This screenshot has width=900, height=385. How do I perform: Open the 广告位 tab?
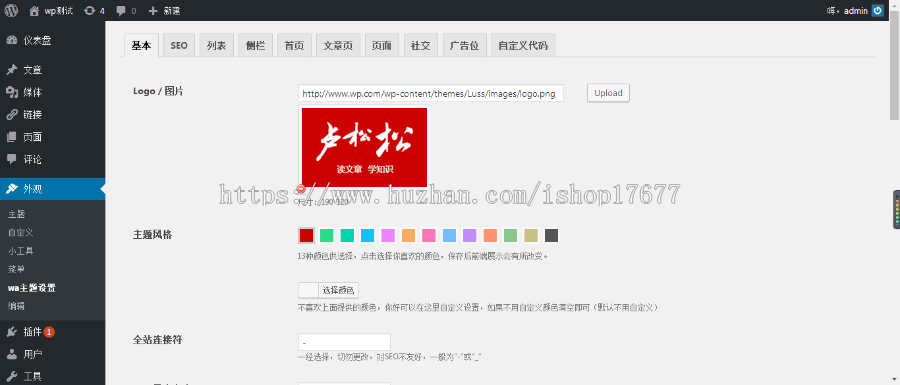[464, 45]
